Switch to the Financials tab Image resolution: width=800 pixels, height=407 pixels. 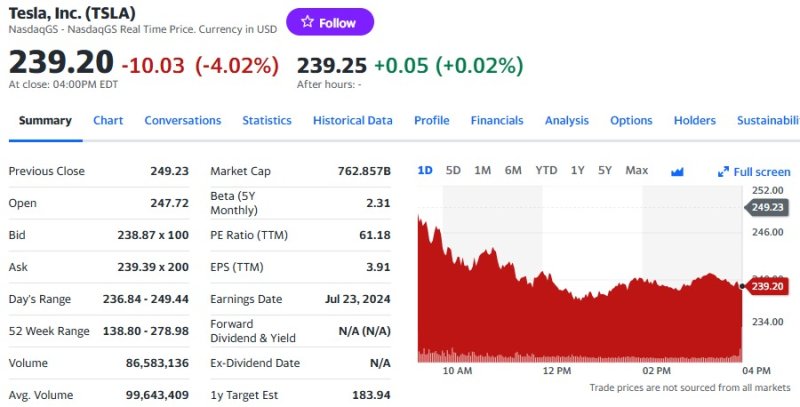[497, 121]
